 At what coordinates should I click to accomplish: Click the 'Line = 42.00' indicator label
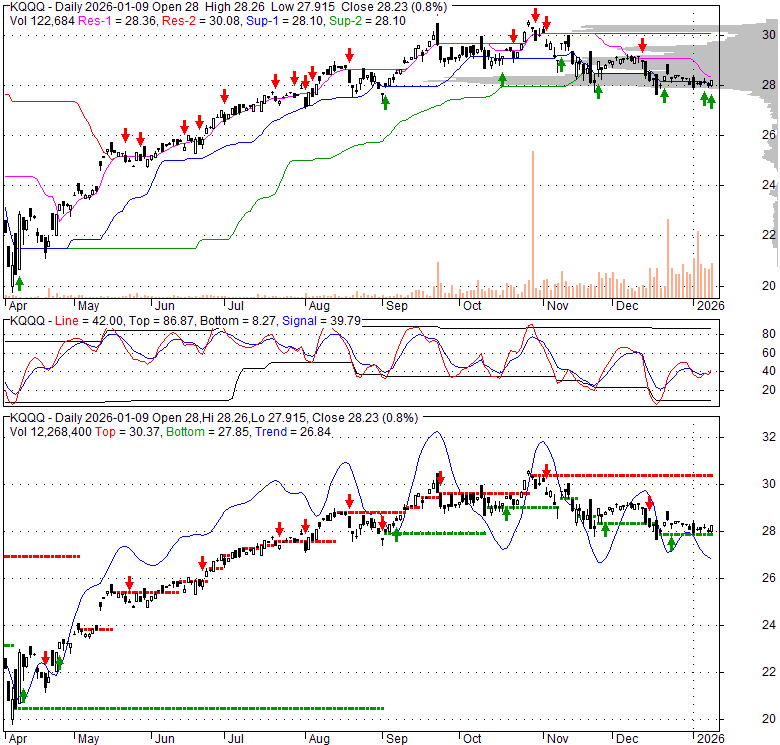click(x=89, y=321)
